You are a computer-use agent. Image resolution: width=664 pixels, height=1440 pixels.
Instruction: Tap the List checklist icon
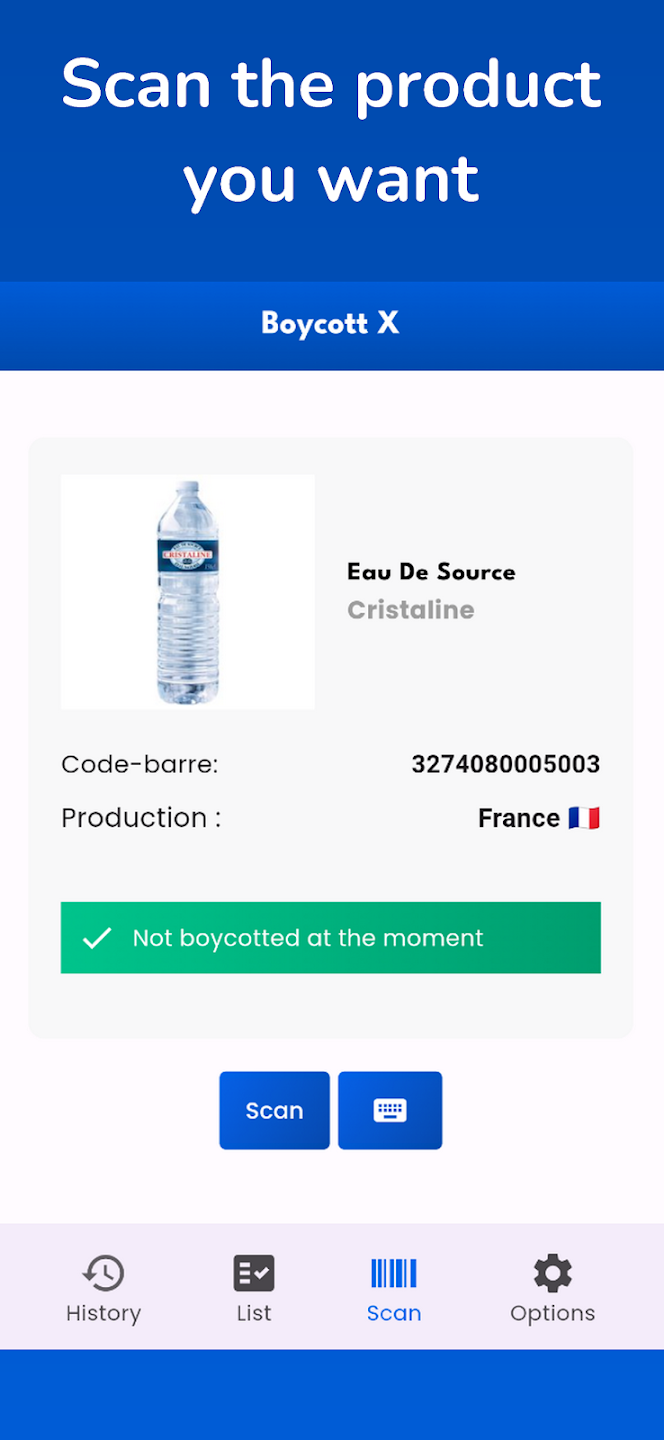tap(254, 1273)
